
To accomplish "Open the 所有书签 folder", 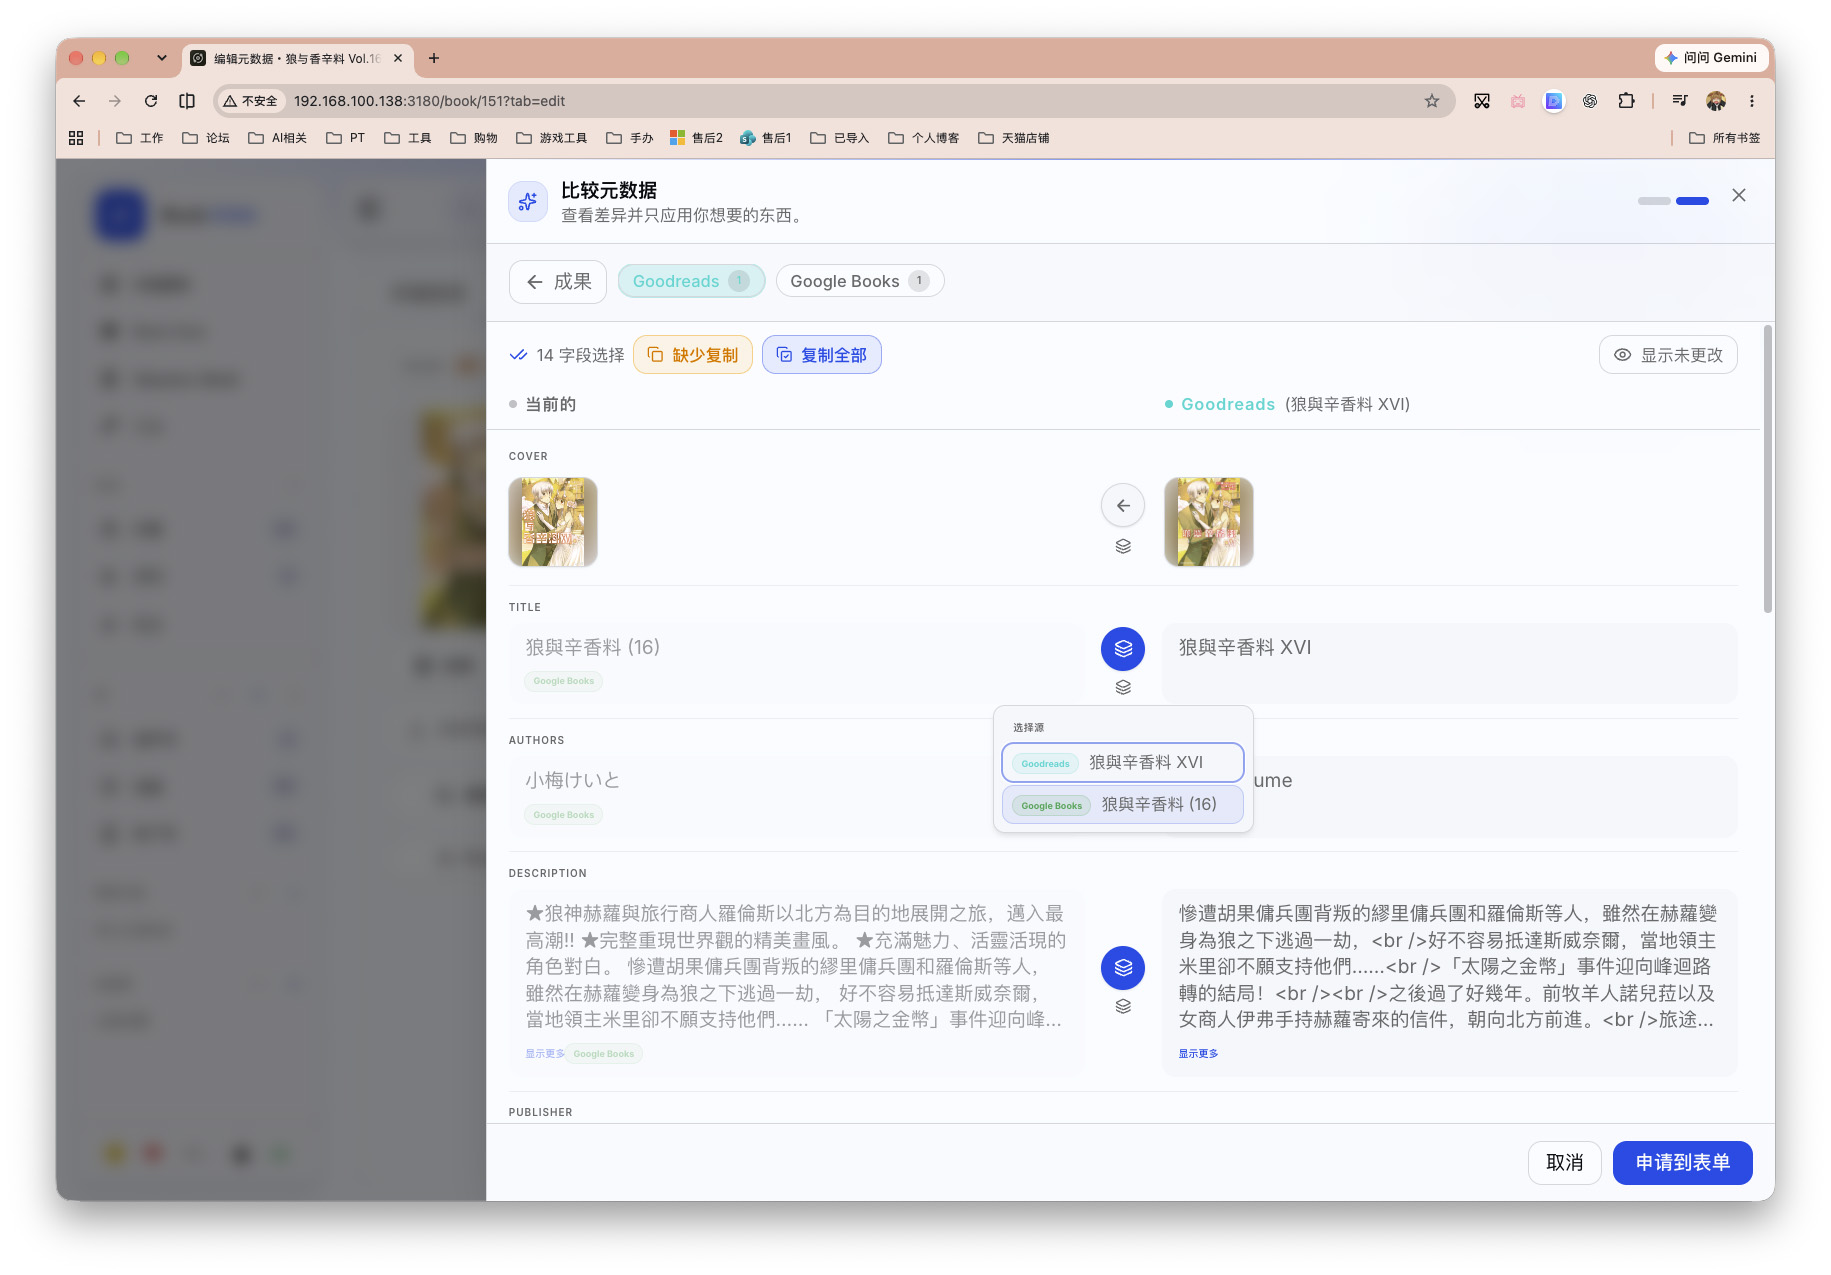I will pos(1725,138).
